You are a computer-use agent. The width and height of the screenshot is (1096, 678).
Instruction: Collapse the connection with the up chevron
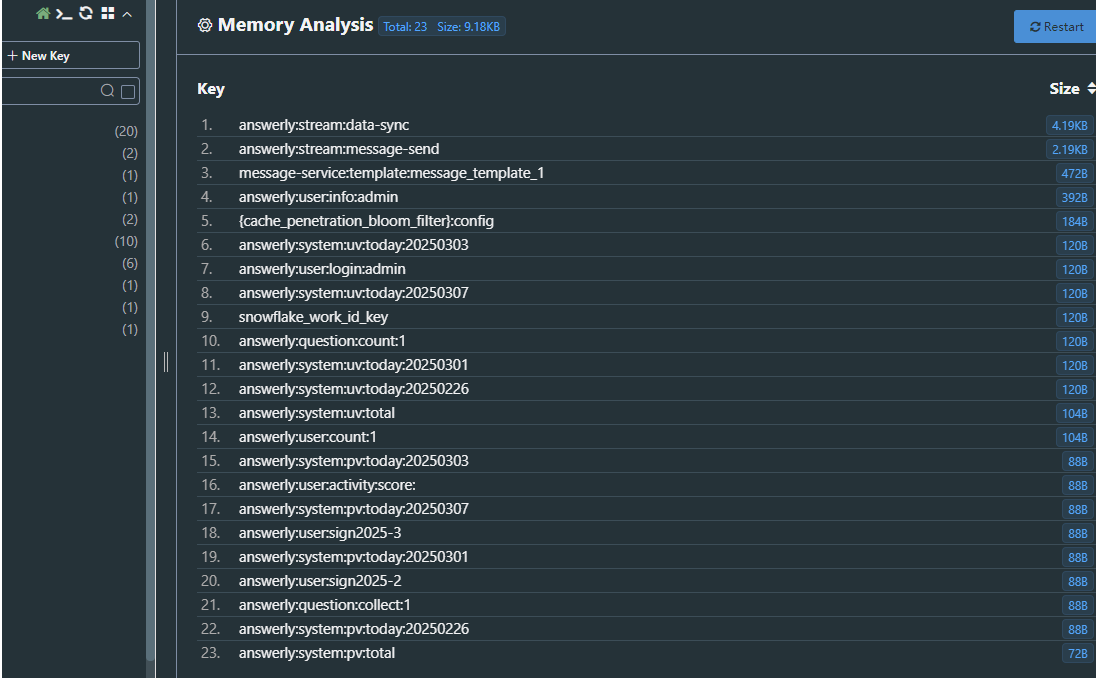pos(127,14)
